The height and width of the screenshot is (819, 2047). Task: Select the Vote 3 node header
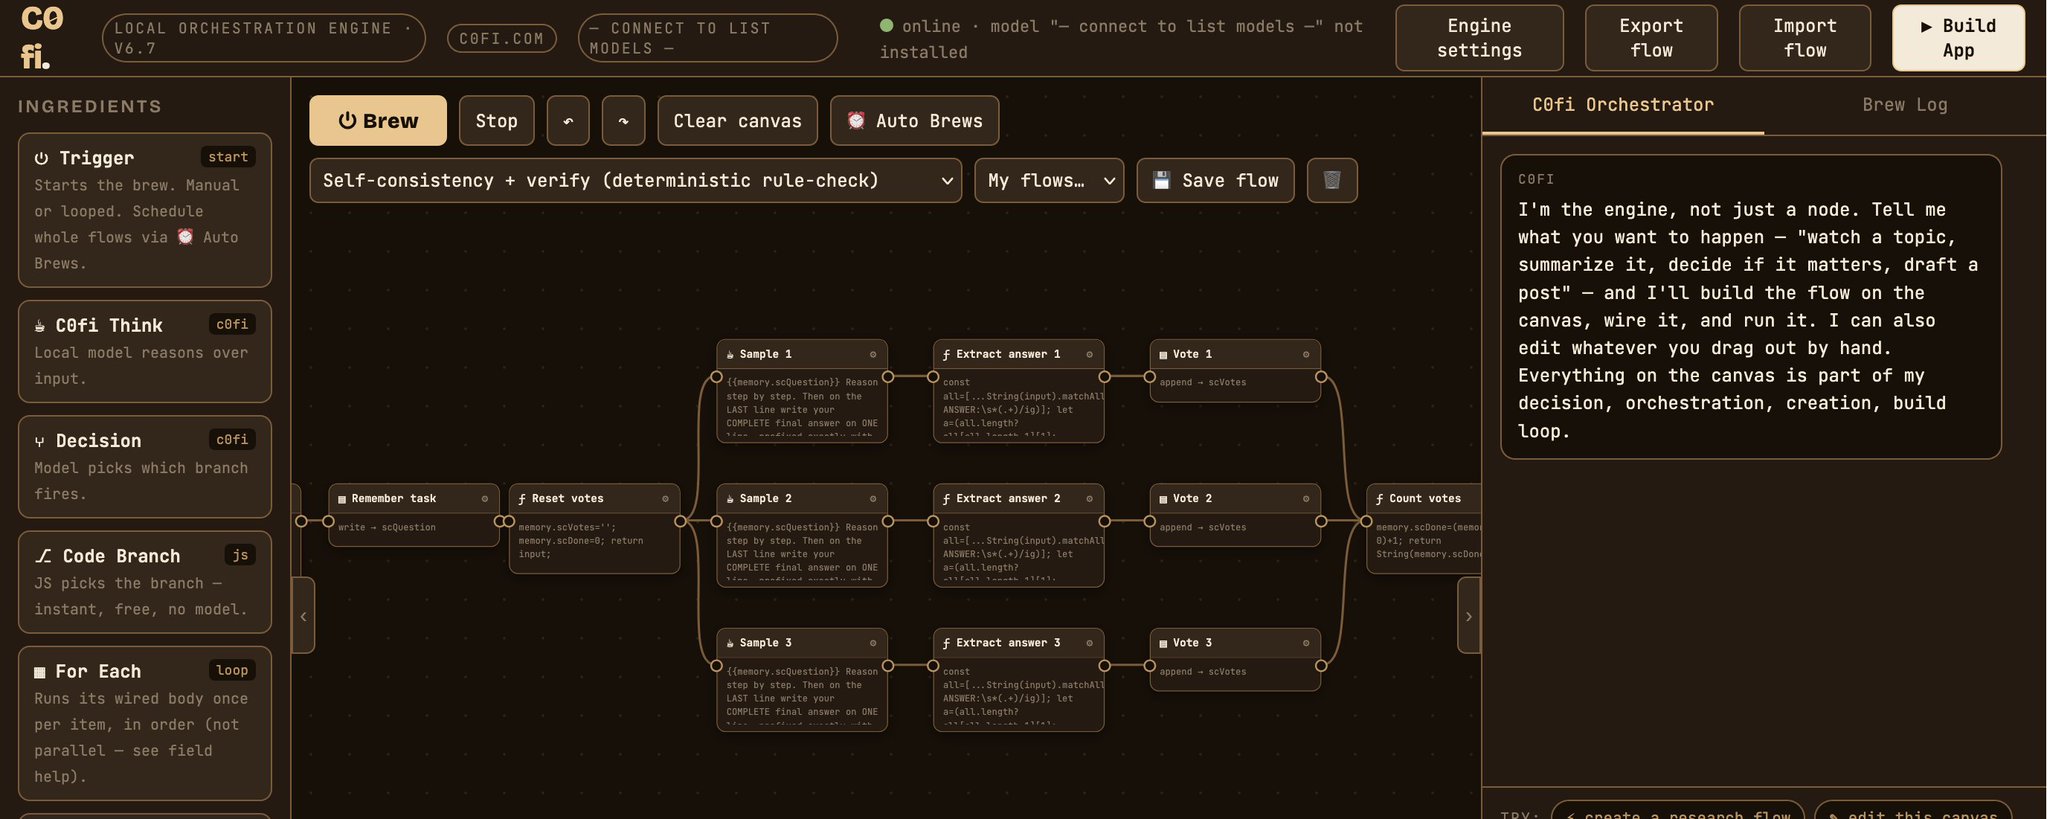coord(1235,643)
